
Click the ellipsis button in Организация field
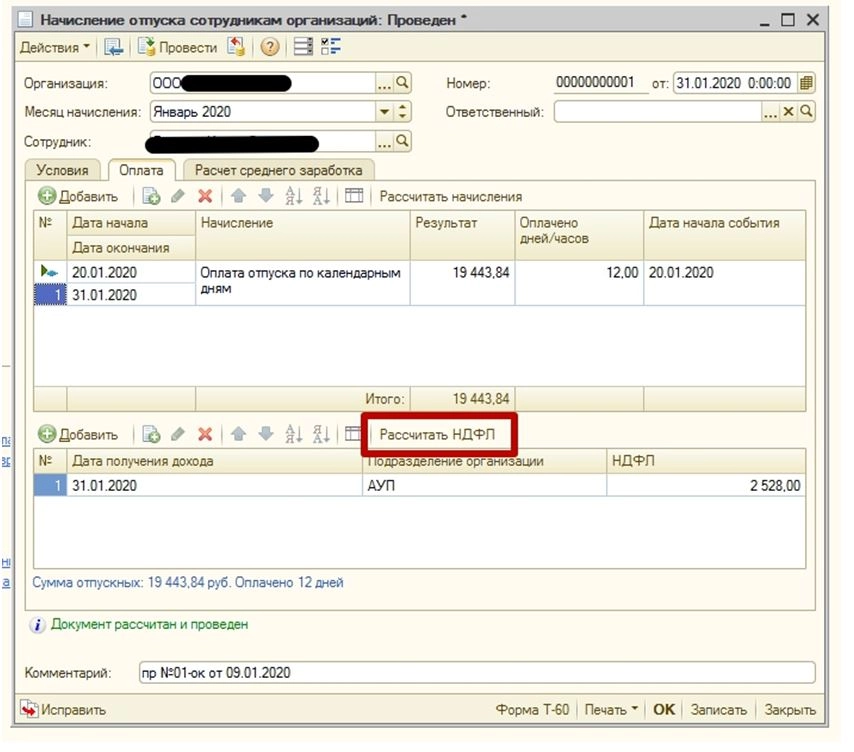385,83
